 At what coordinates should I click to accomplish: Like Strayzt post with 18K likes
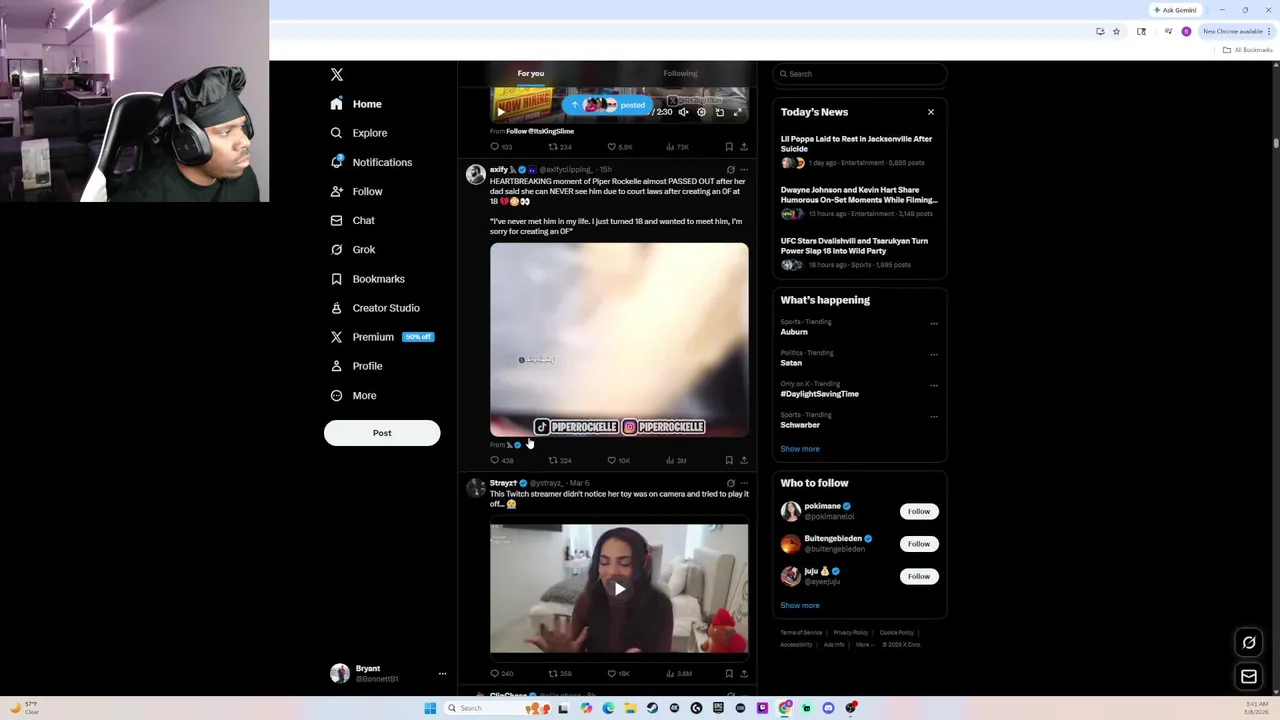point(619,674)
